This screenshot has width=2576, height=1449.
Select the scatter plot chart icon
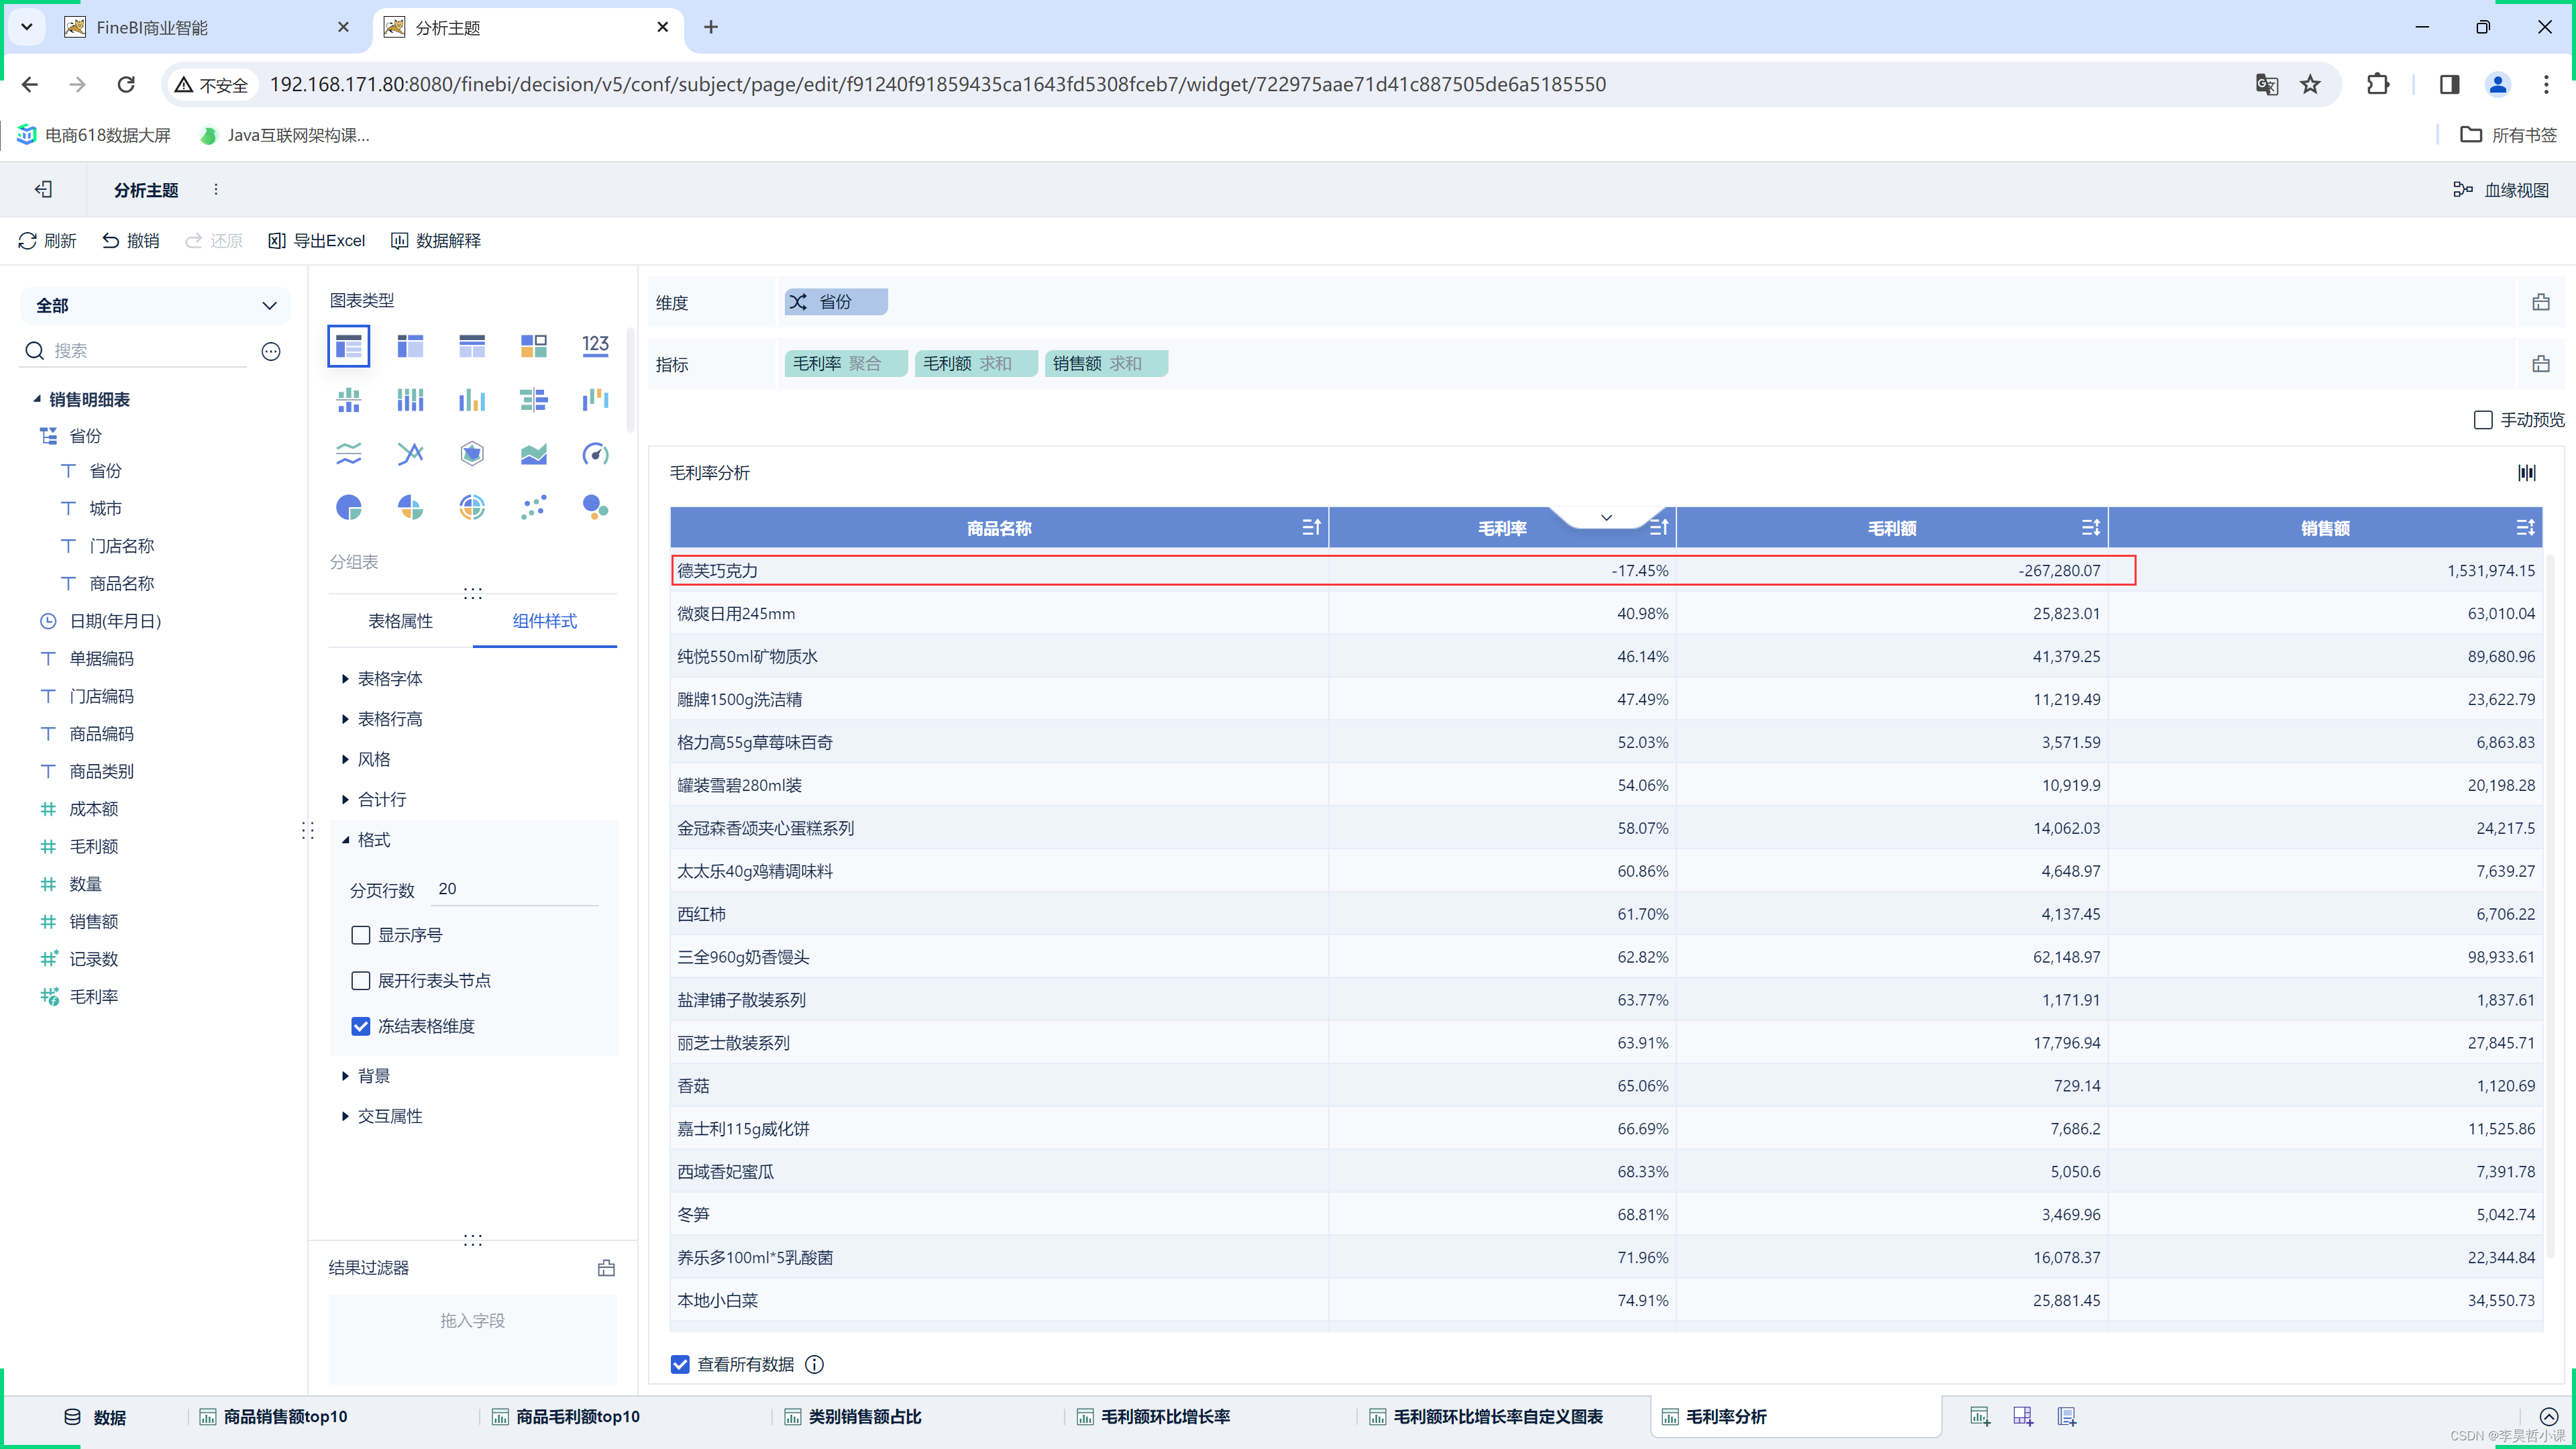533,508
